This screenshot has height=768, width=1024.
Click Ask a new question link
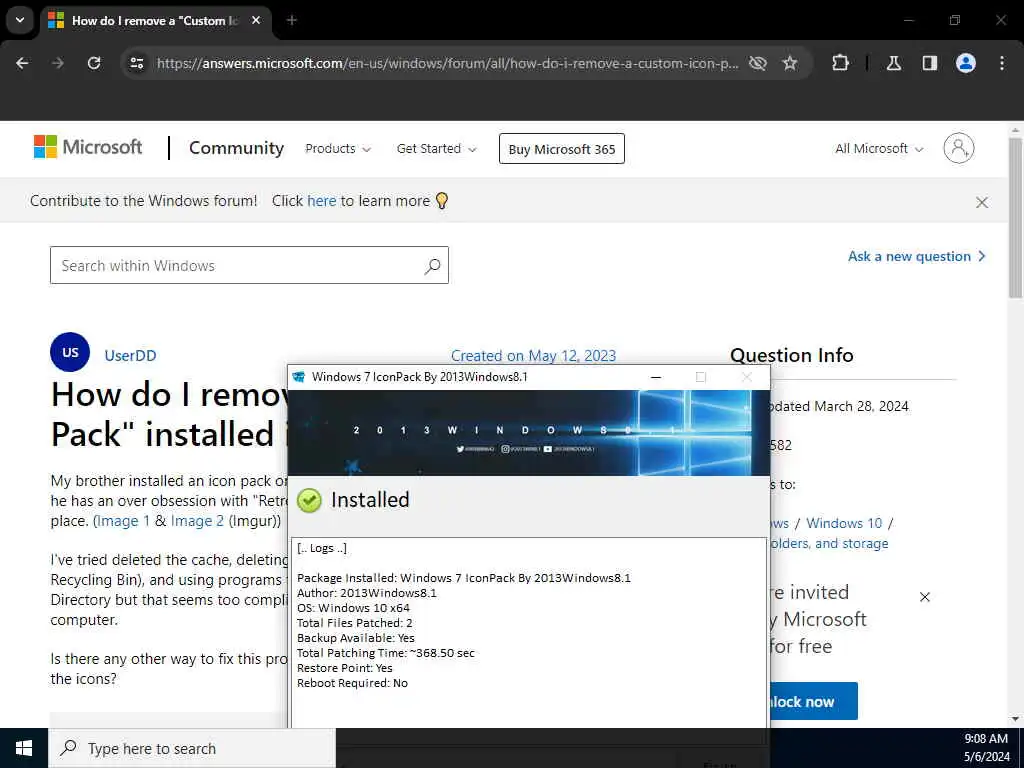click(916, 257)
